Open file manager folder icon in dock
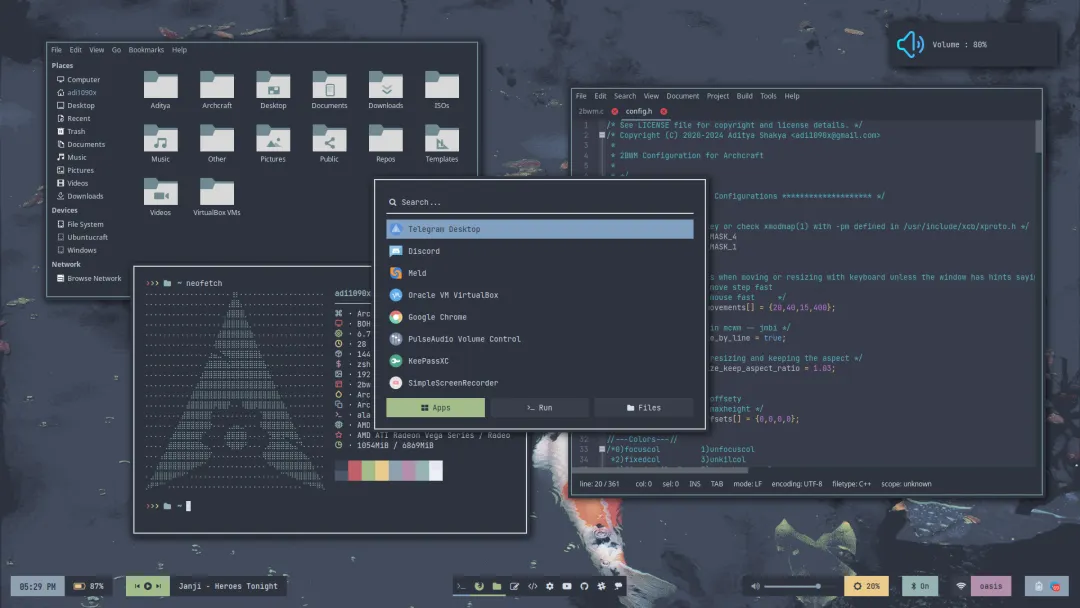The height and width of the screenshot is (608, 1080). point(497,586)
